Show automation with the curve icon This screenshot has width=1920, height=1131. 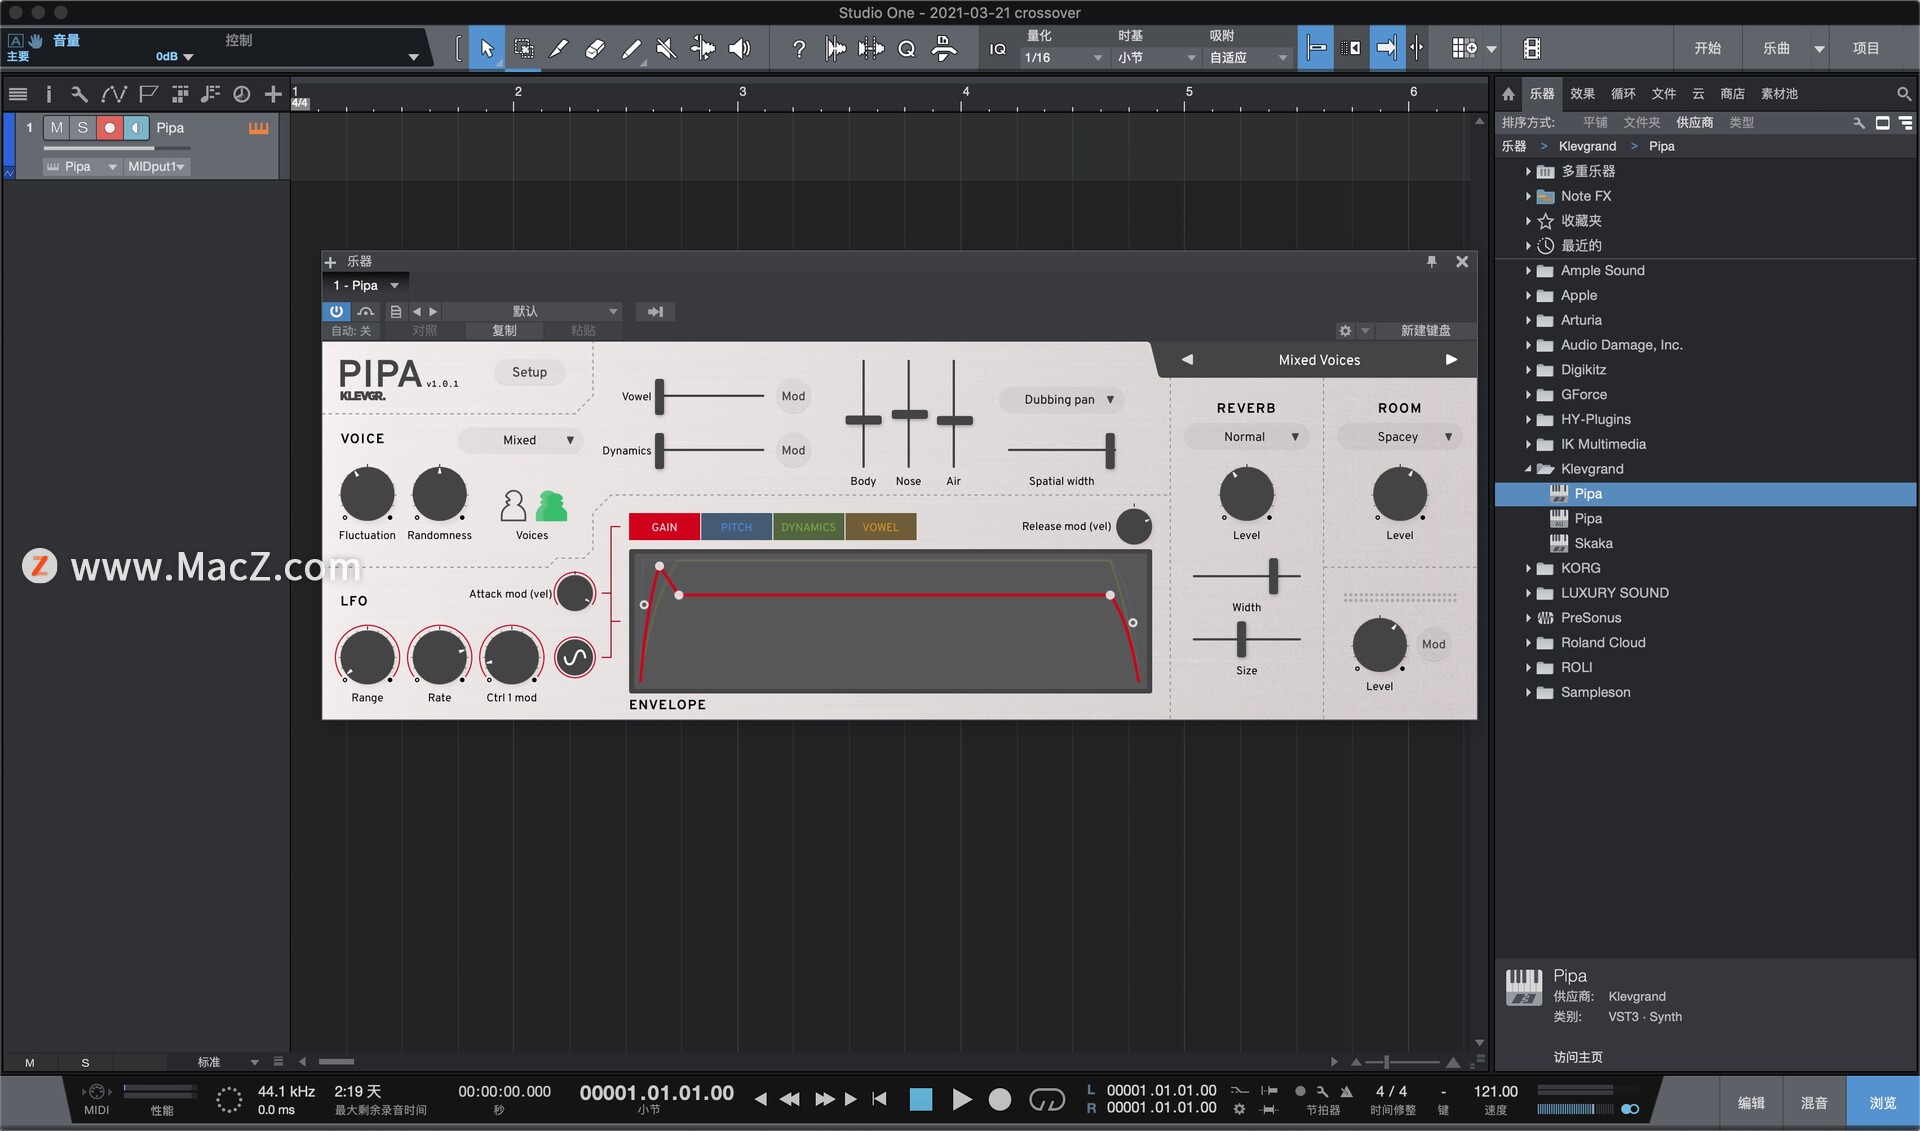[x=113, y=94]
